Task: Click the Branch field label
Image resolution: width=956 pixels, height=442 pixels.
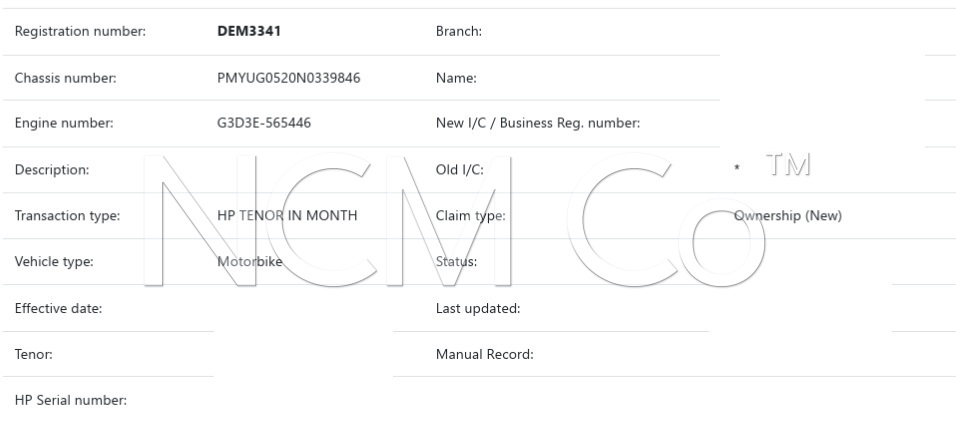Action: pyautogui.click(x=459, y=31)
